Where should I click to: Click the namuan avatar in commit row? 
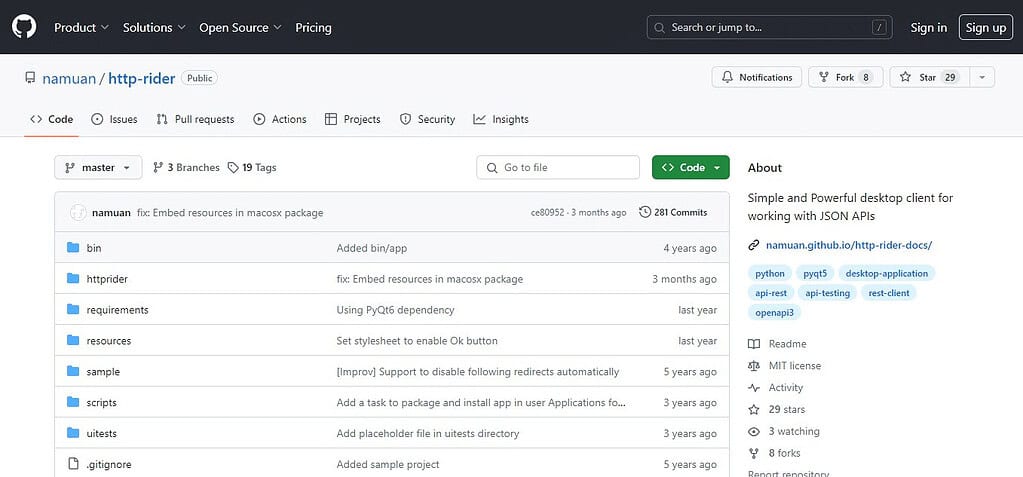78,212
